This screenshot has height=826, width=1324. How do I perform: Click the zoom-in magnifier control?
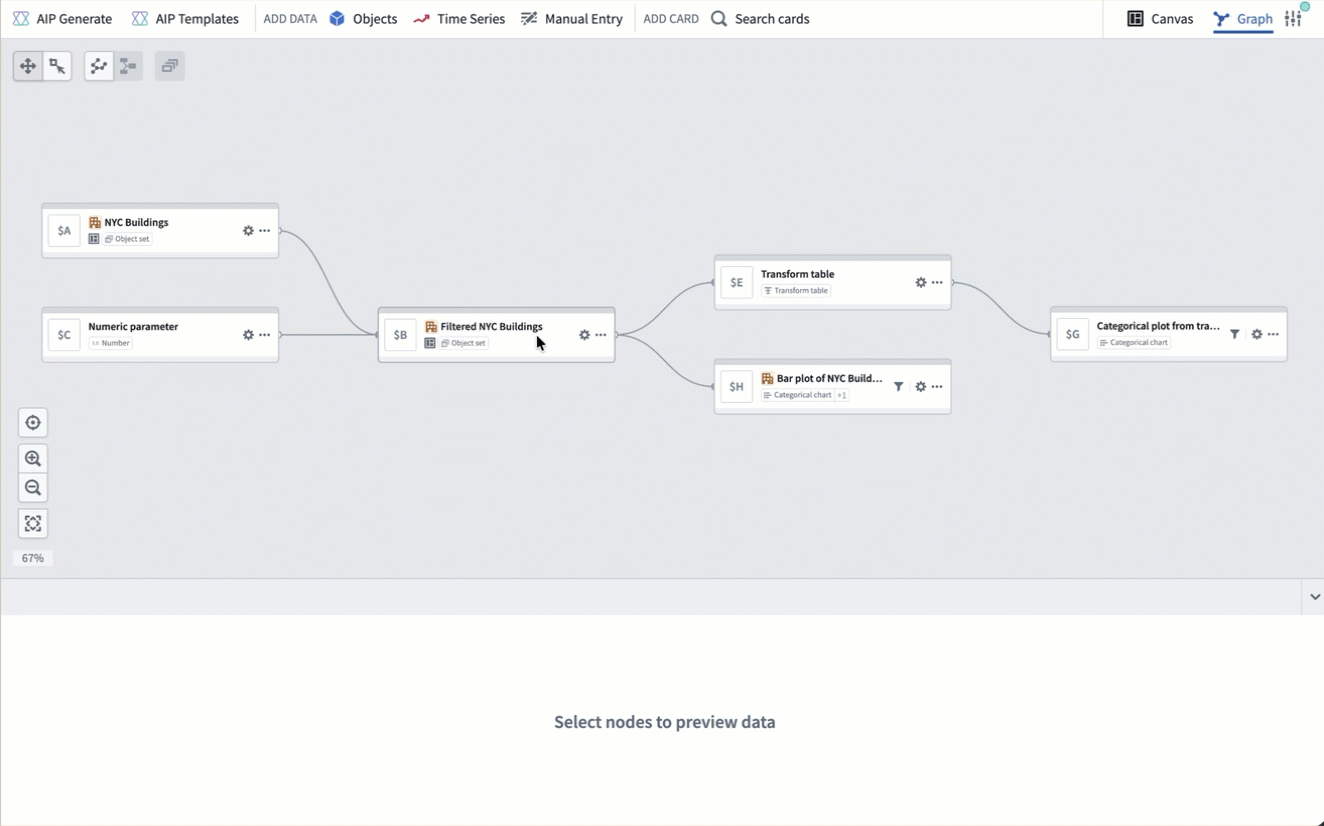32,458
